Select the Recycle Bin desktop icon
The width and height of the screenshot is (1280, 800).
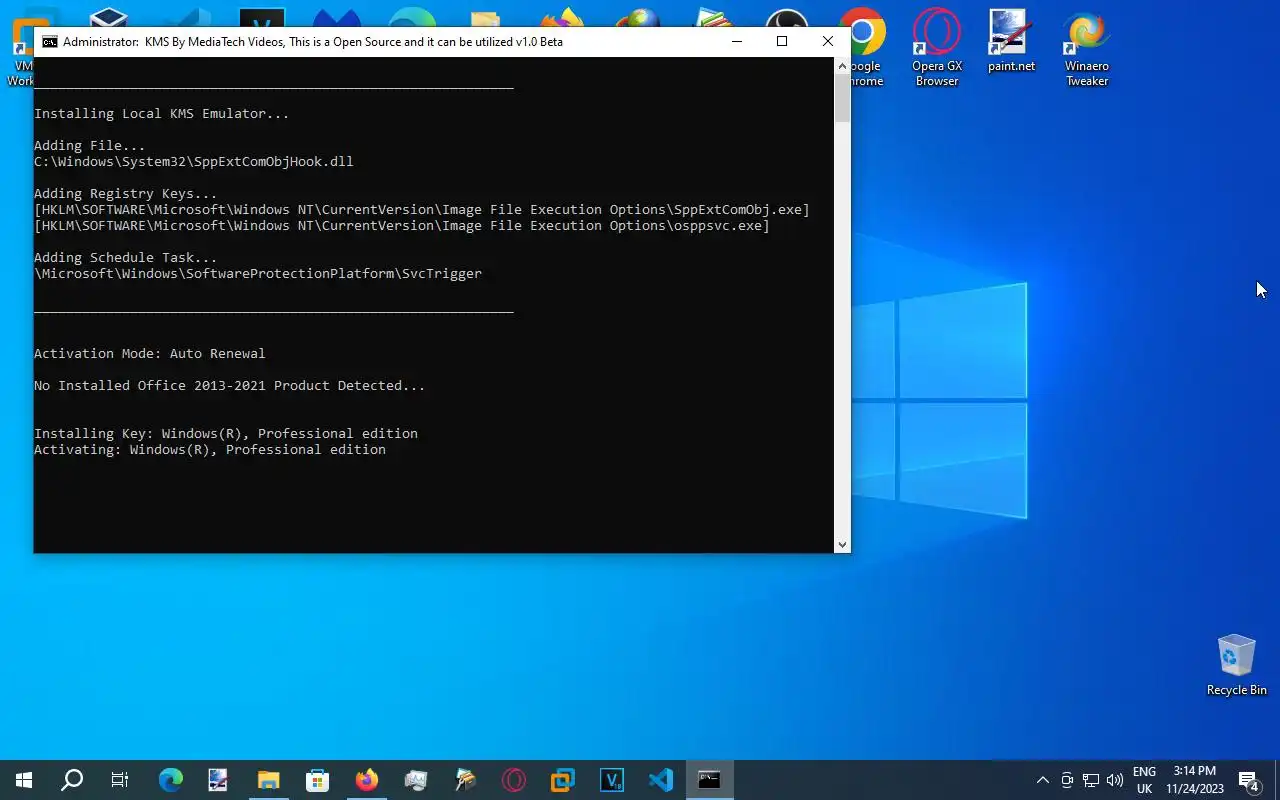click(1237, 665)
